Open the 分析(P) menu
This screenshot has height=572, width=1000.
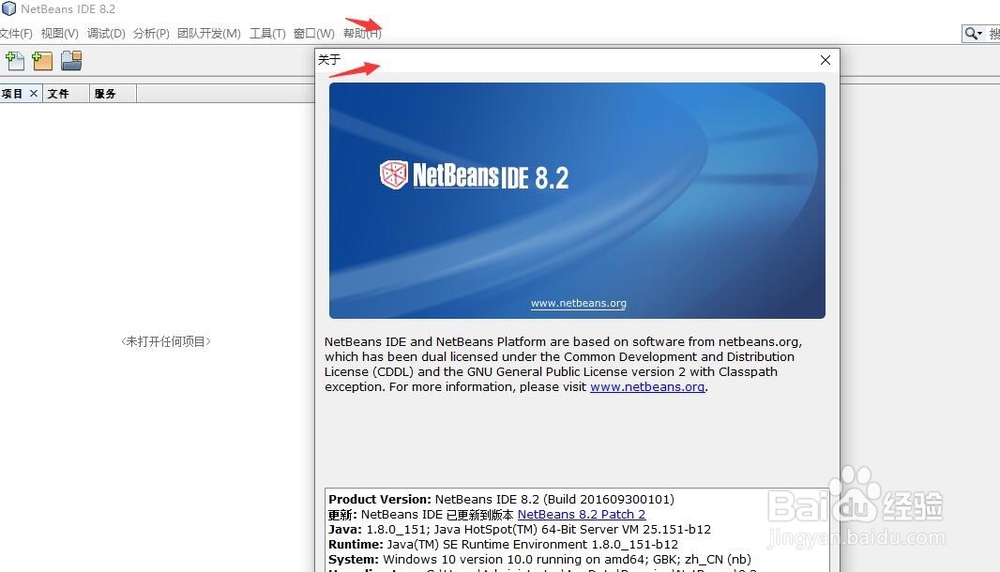[x=151, y=33]
